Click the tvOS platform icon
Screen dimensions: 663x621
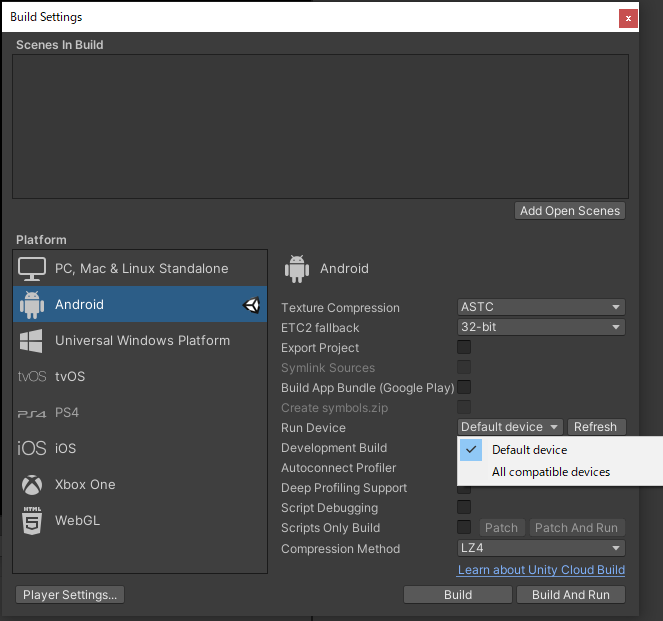(33, 377)
